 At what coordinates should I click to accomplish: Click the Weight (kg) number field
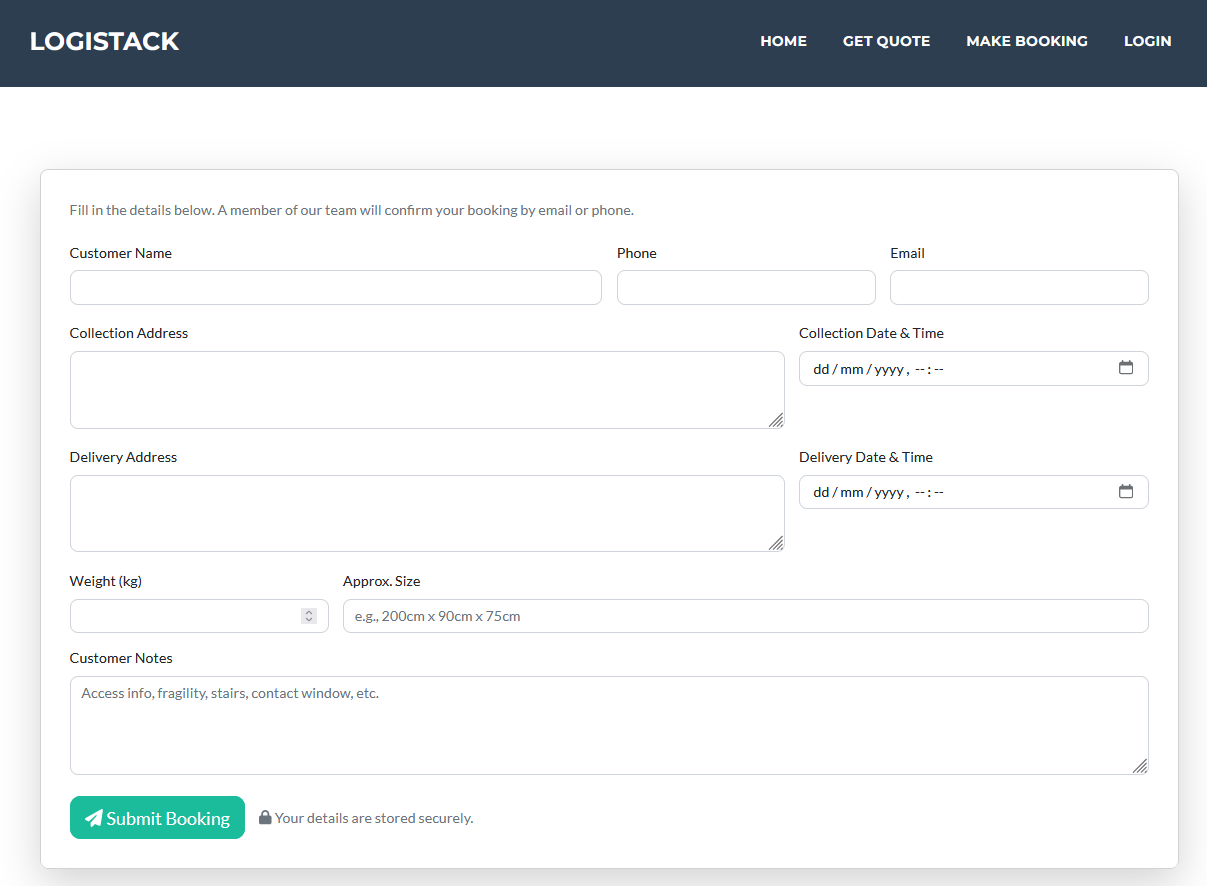click(x=185, y=616)
